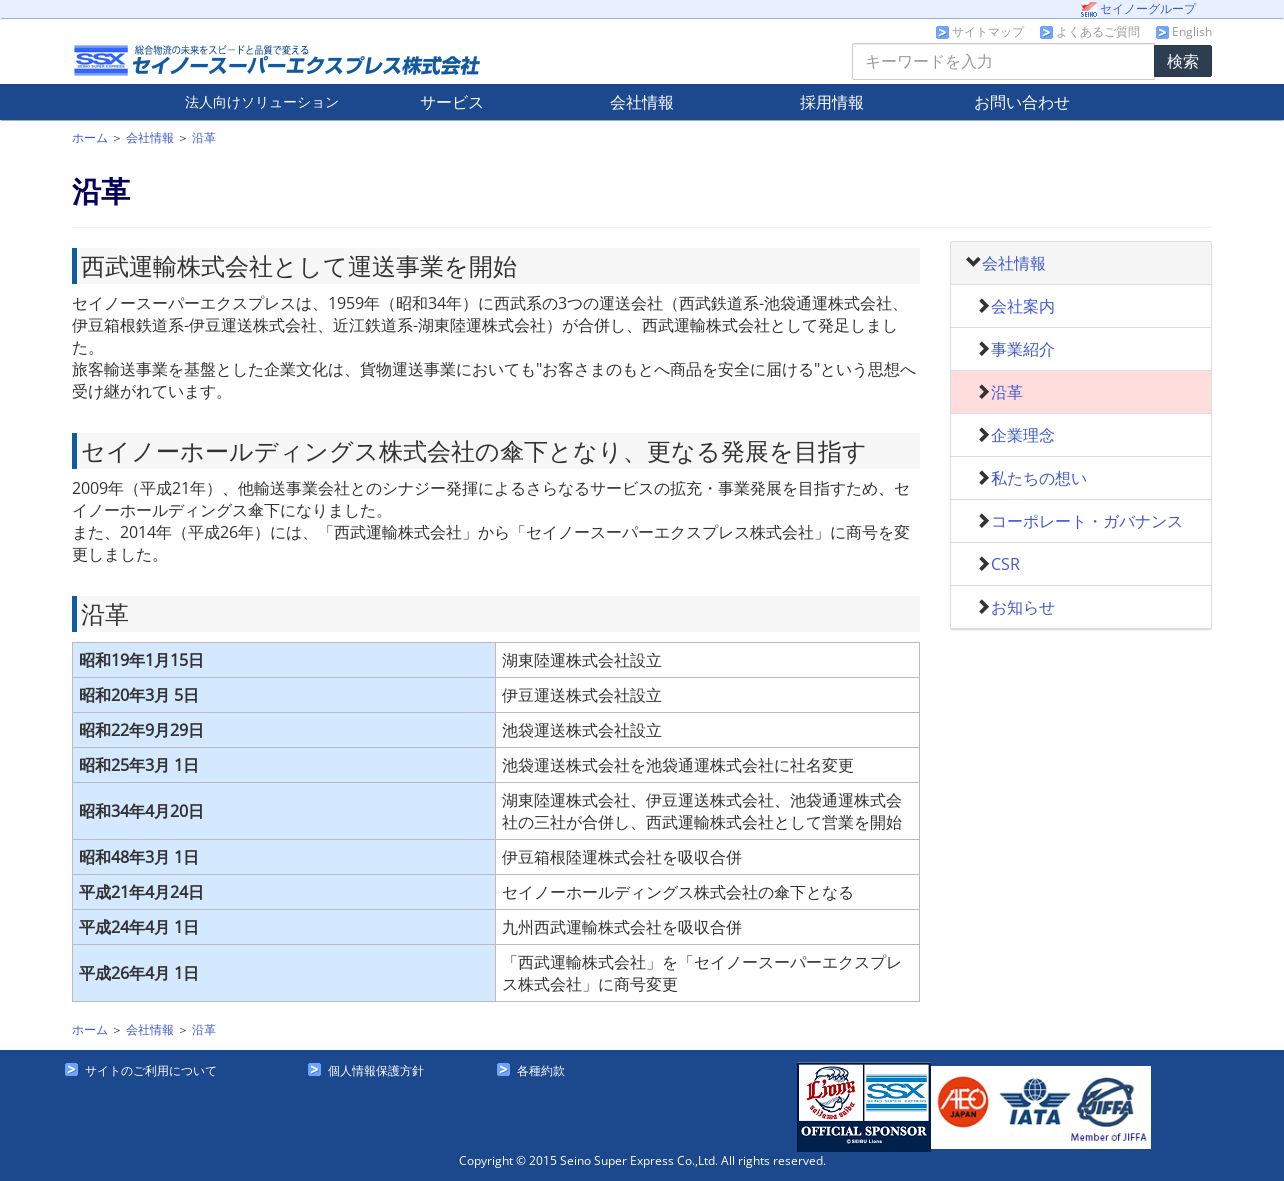The height and width of the screenshot is (1181, 1284).
Task: Open the お問い合わせ menu
Action: (x=1022, y=102)
